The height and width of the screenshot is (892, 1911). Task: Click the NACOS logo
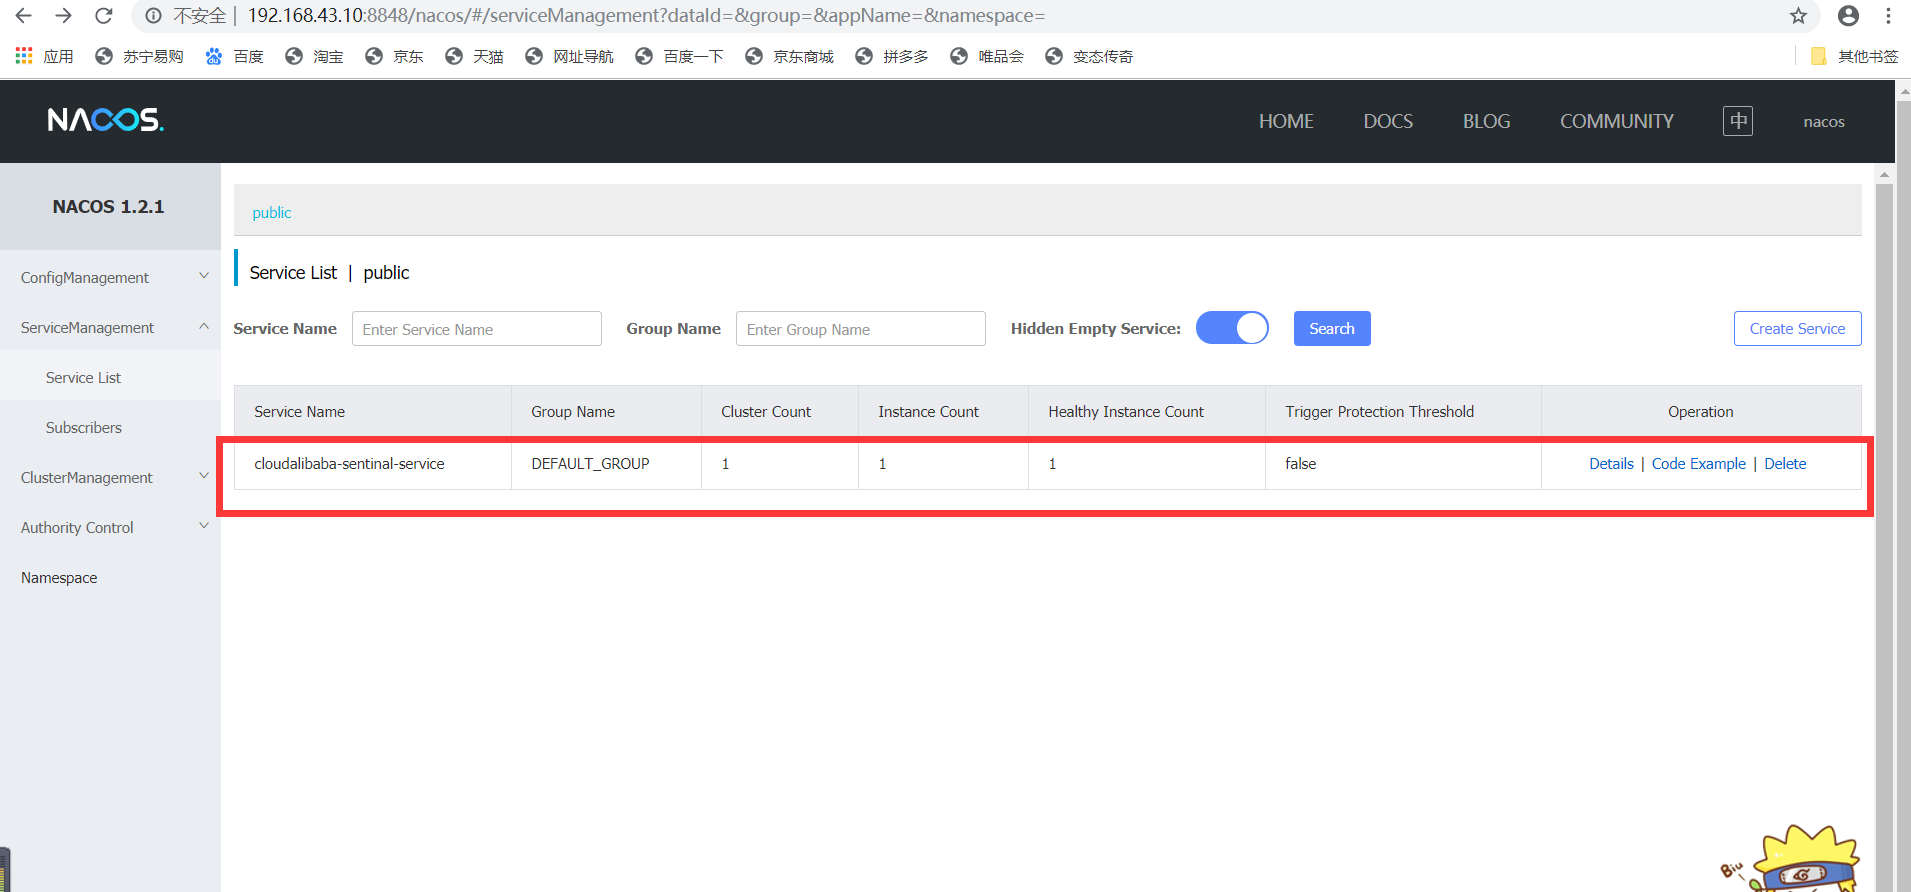point(106,120)
